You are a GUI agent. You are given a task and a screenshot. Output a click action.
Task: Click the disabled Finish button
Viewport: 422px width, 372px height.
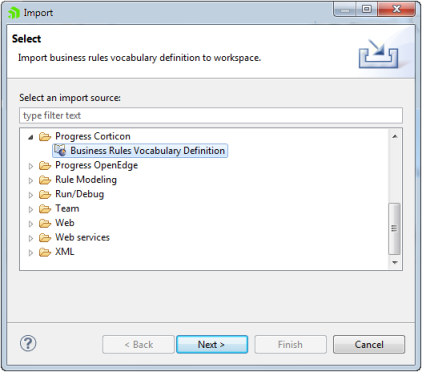[290, 344]
